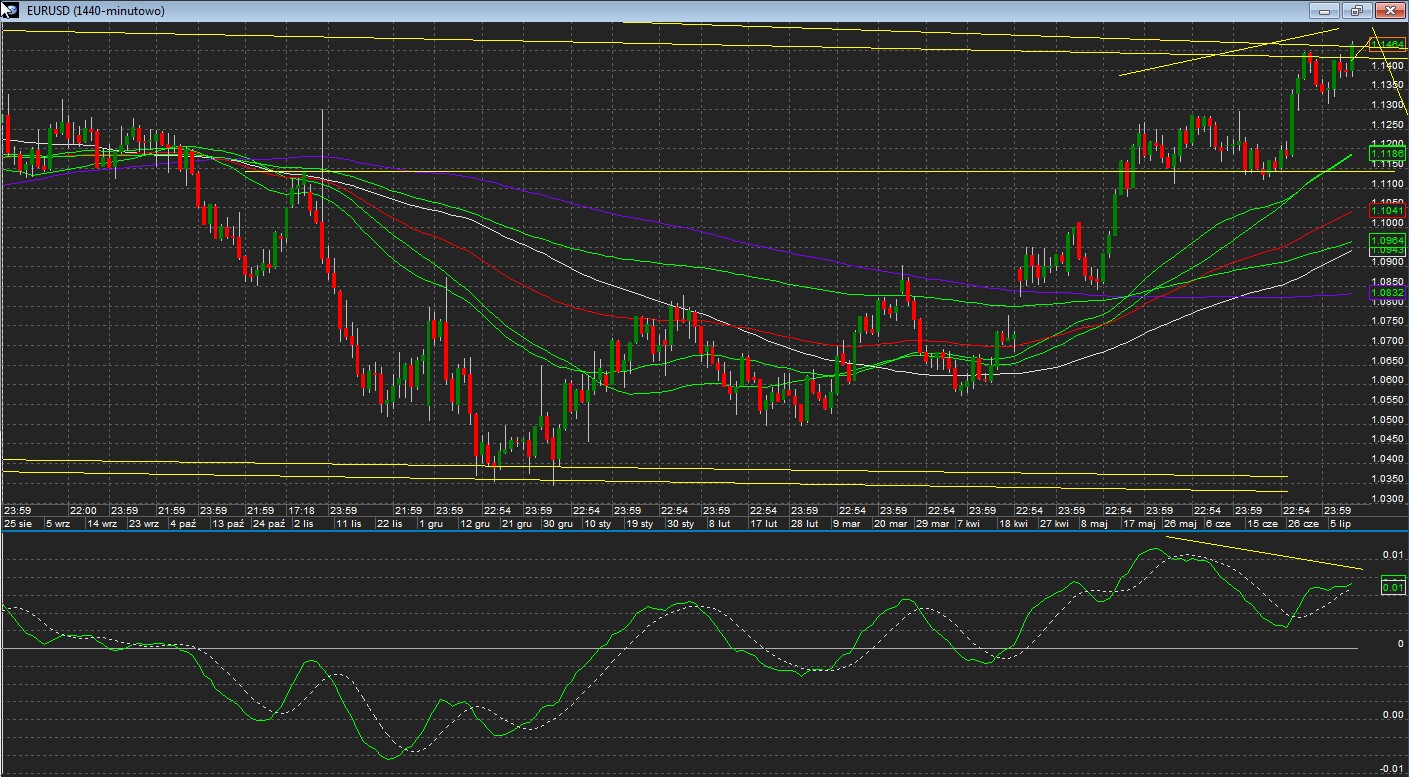Click the 18 kwi date label
Screen dimensions: 1409x777
pyautogui.click(x=1013, y=523)
